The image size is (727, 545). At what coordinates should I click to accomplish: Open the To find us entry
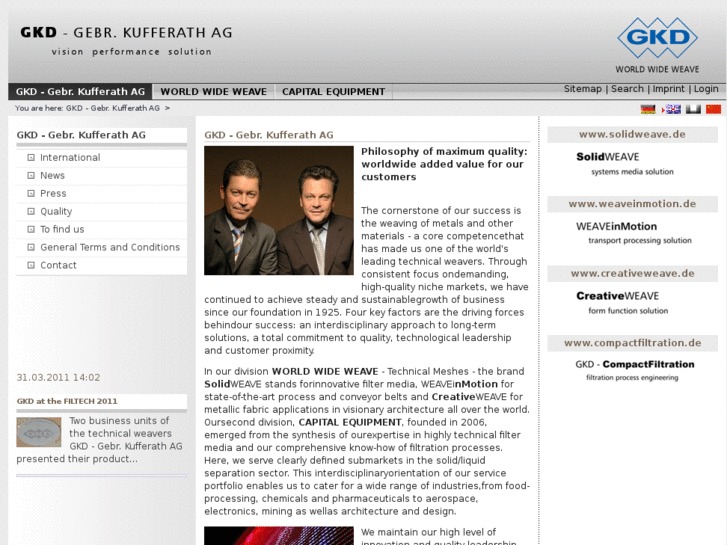pos(62,230)
